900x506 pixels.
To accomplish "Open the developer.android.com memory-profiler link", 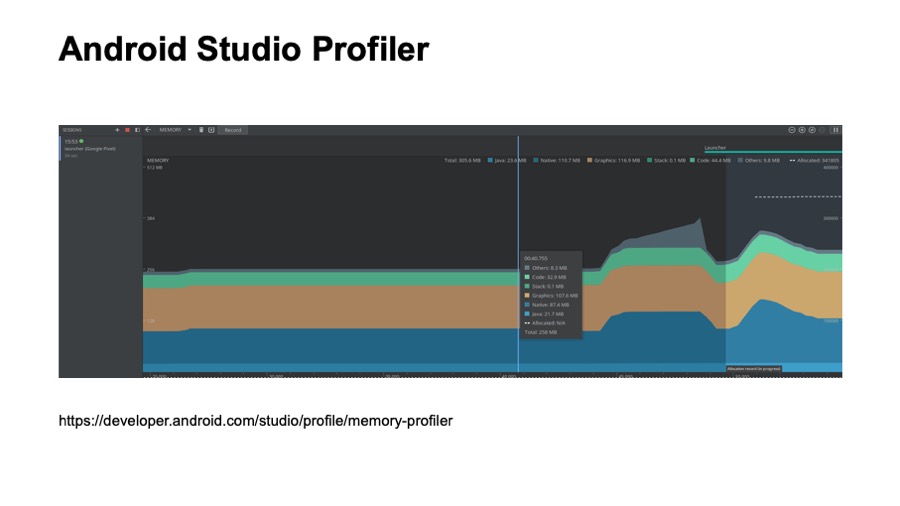I will 256,421.
